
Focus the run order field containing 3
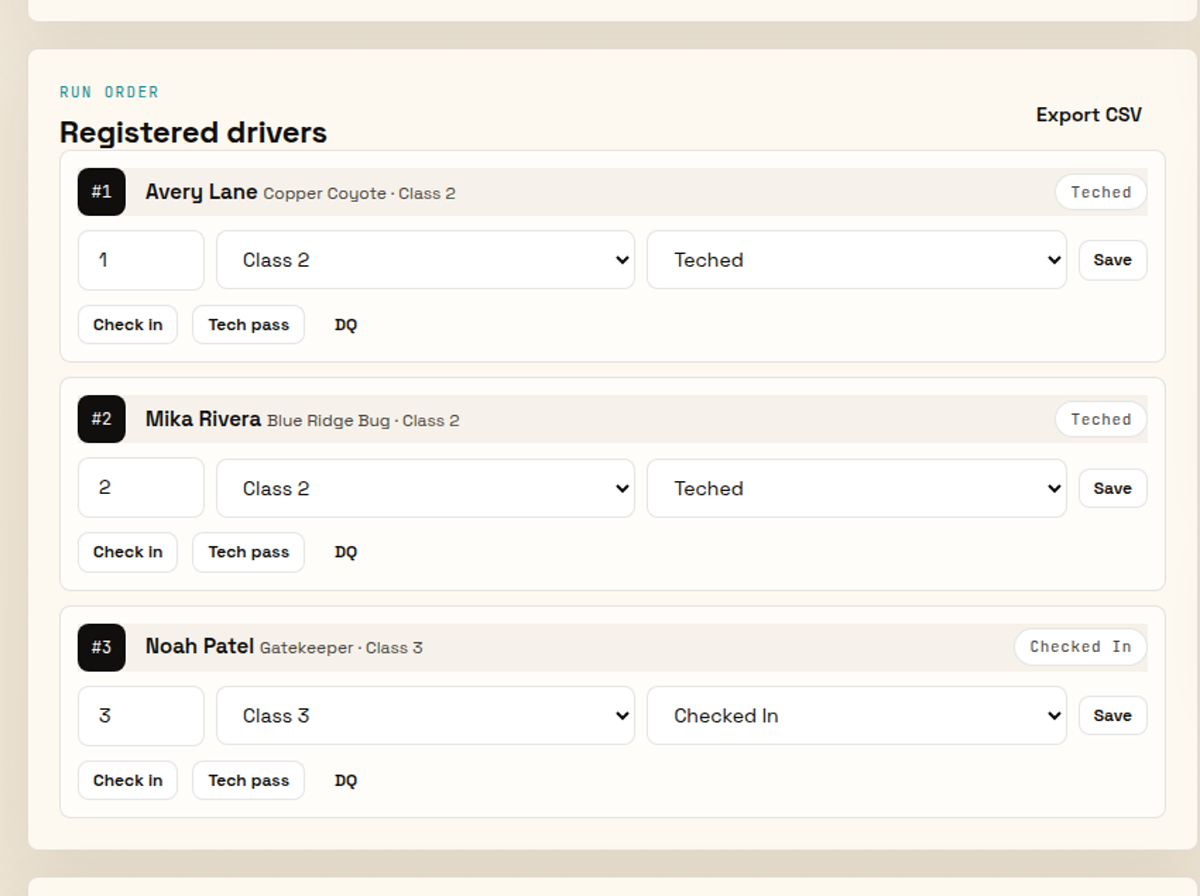click(141, 716)
